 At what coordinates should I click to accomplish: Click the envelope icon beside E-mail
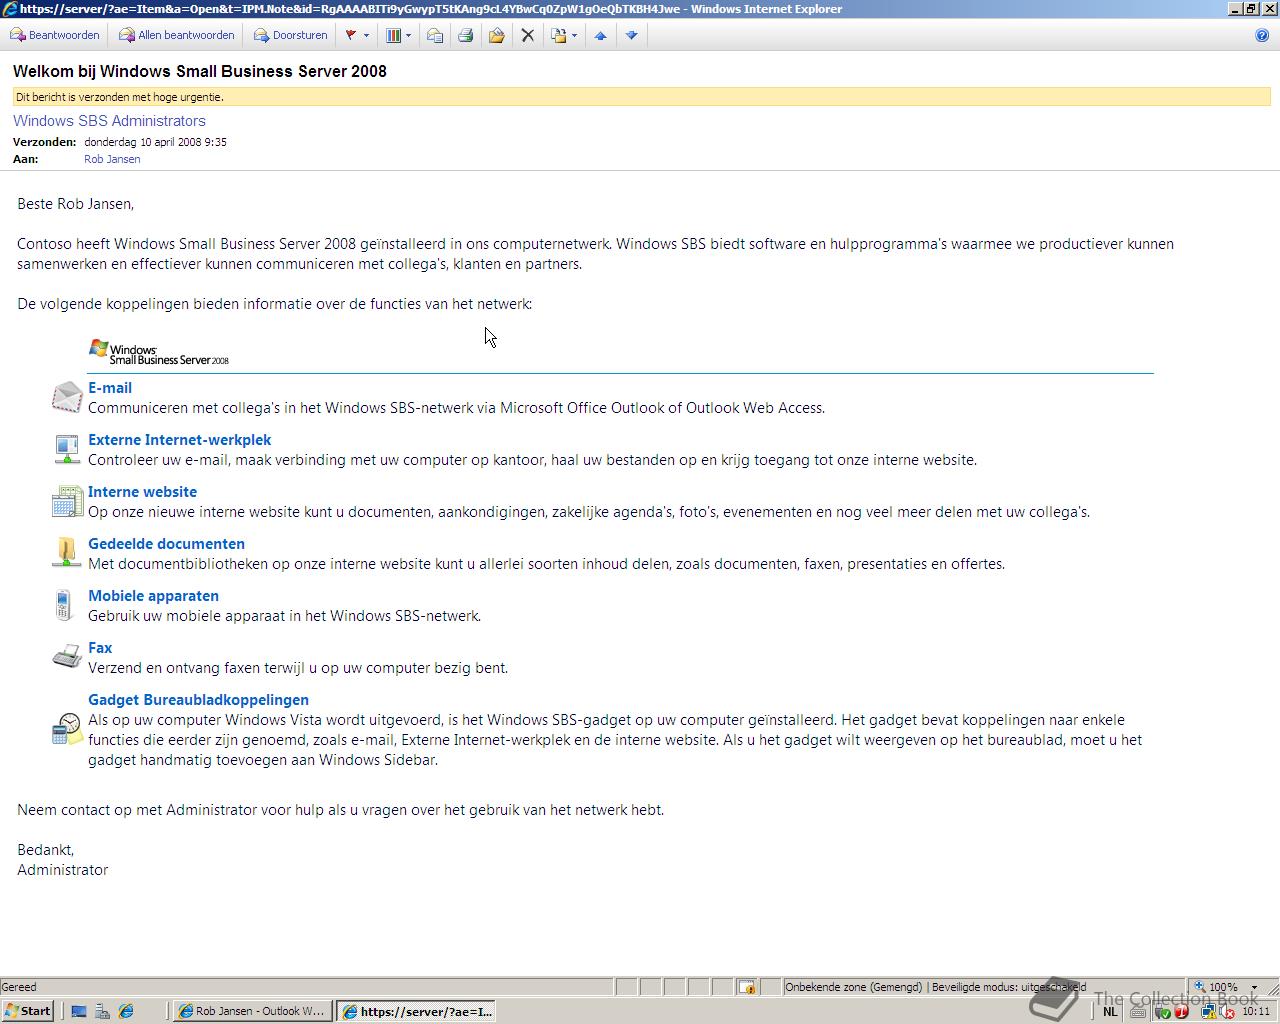(67, 397)
